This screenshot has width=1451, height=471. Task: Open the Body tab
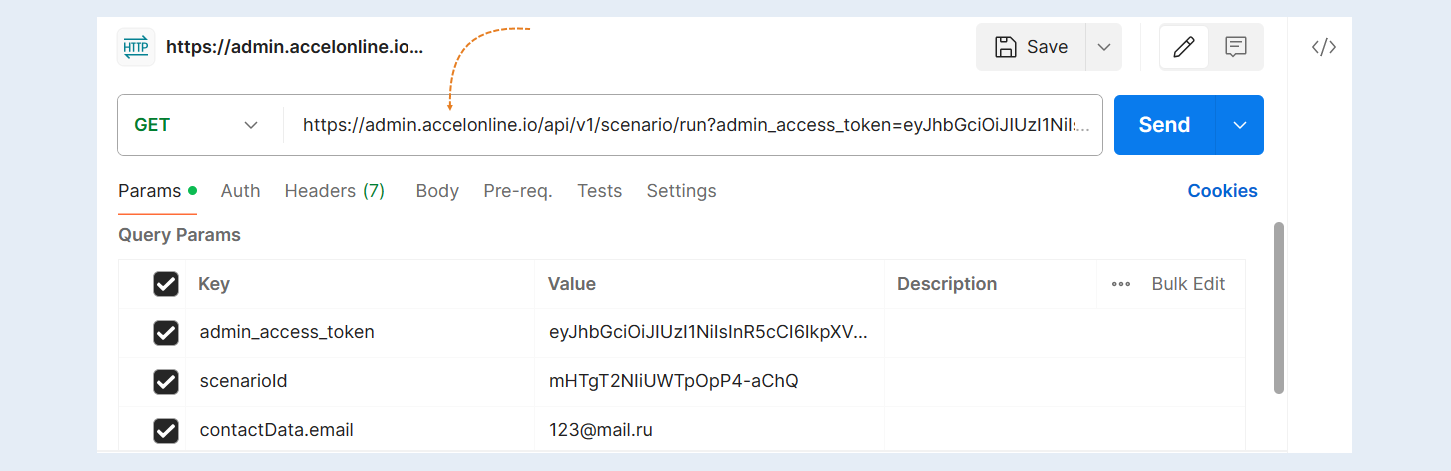(437, 191)
